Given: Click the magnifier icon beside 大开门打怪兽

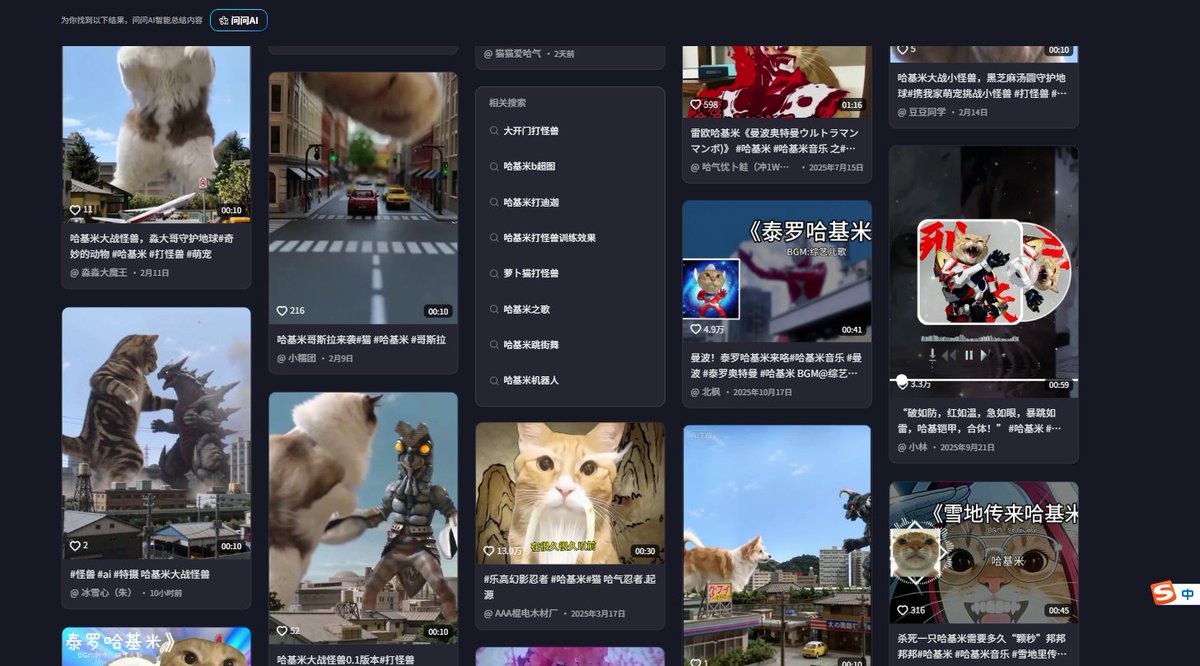Looking at the screenshot, I should 494,130.
